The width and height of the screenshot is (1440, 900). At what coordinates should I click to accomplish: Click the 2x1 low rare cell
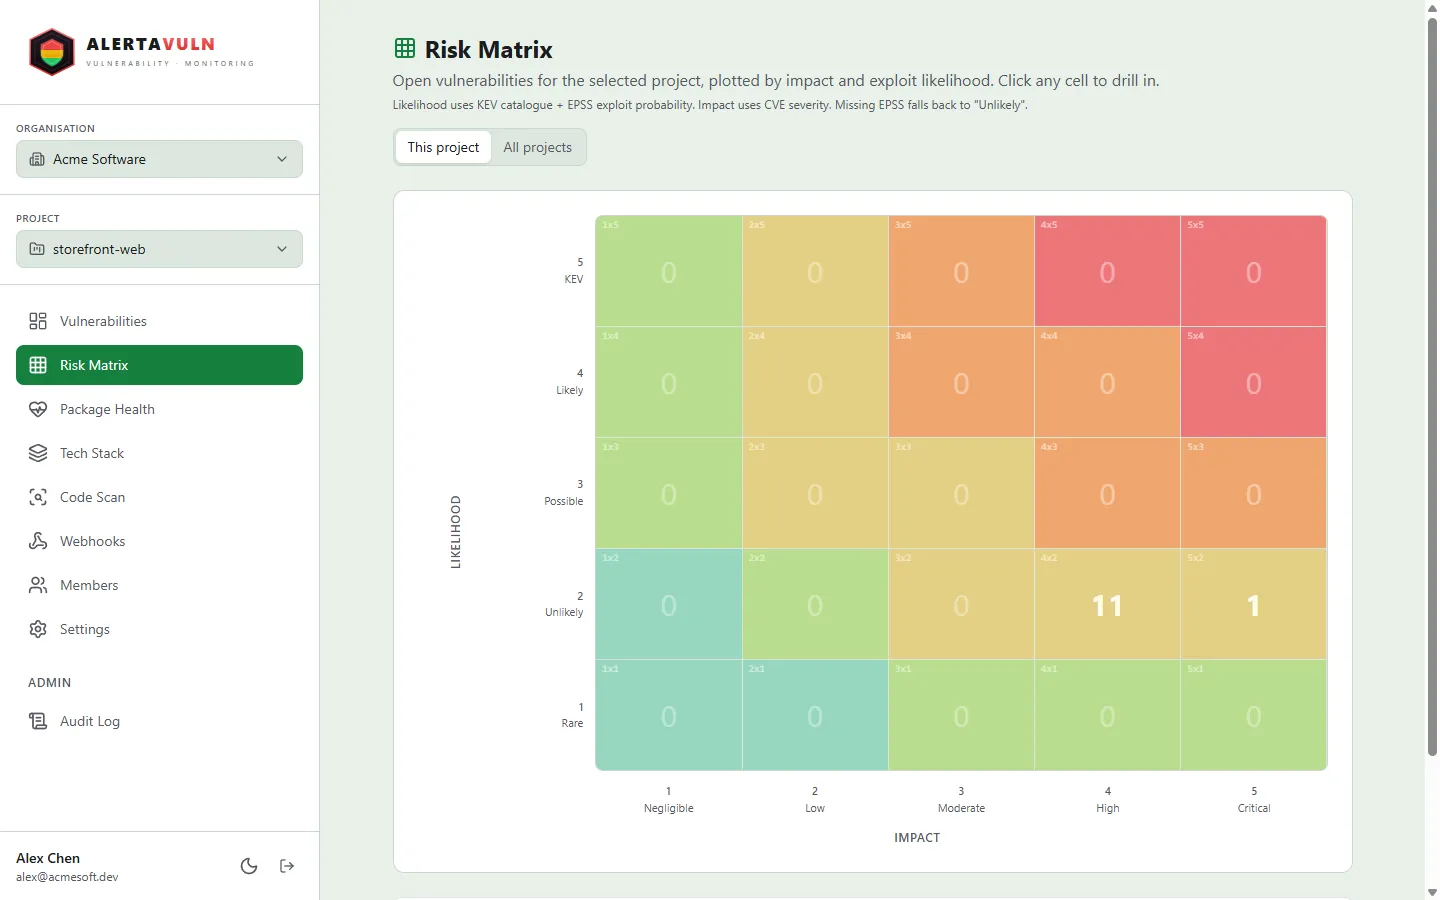[815, 715]
